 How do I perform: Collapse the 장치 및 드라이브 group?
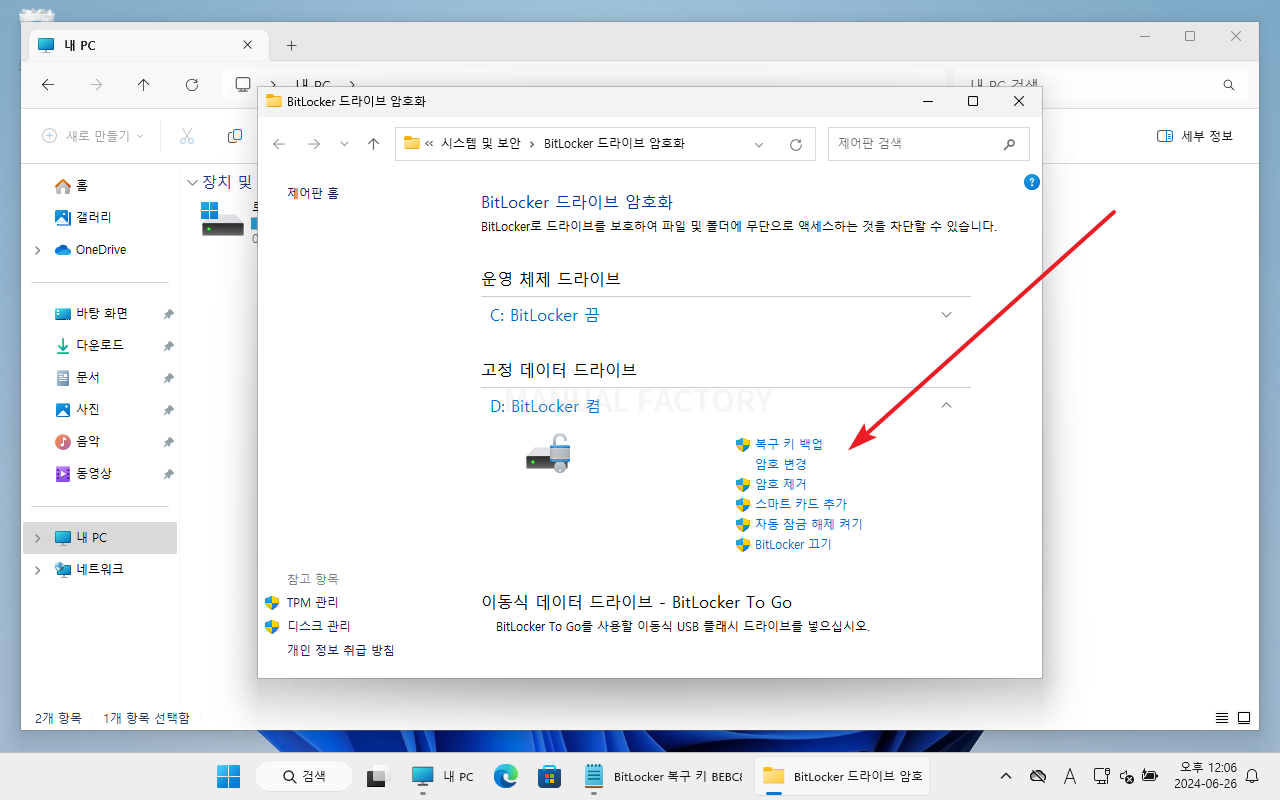[193, 182]
